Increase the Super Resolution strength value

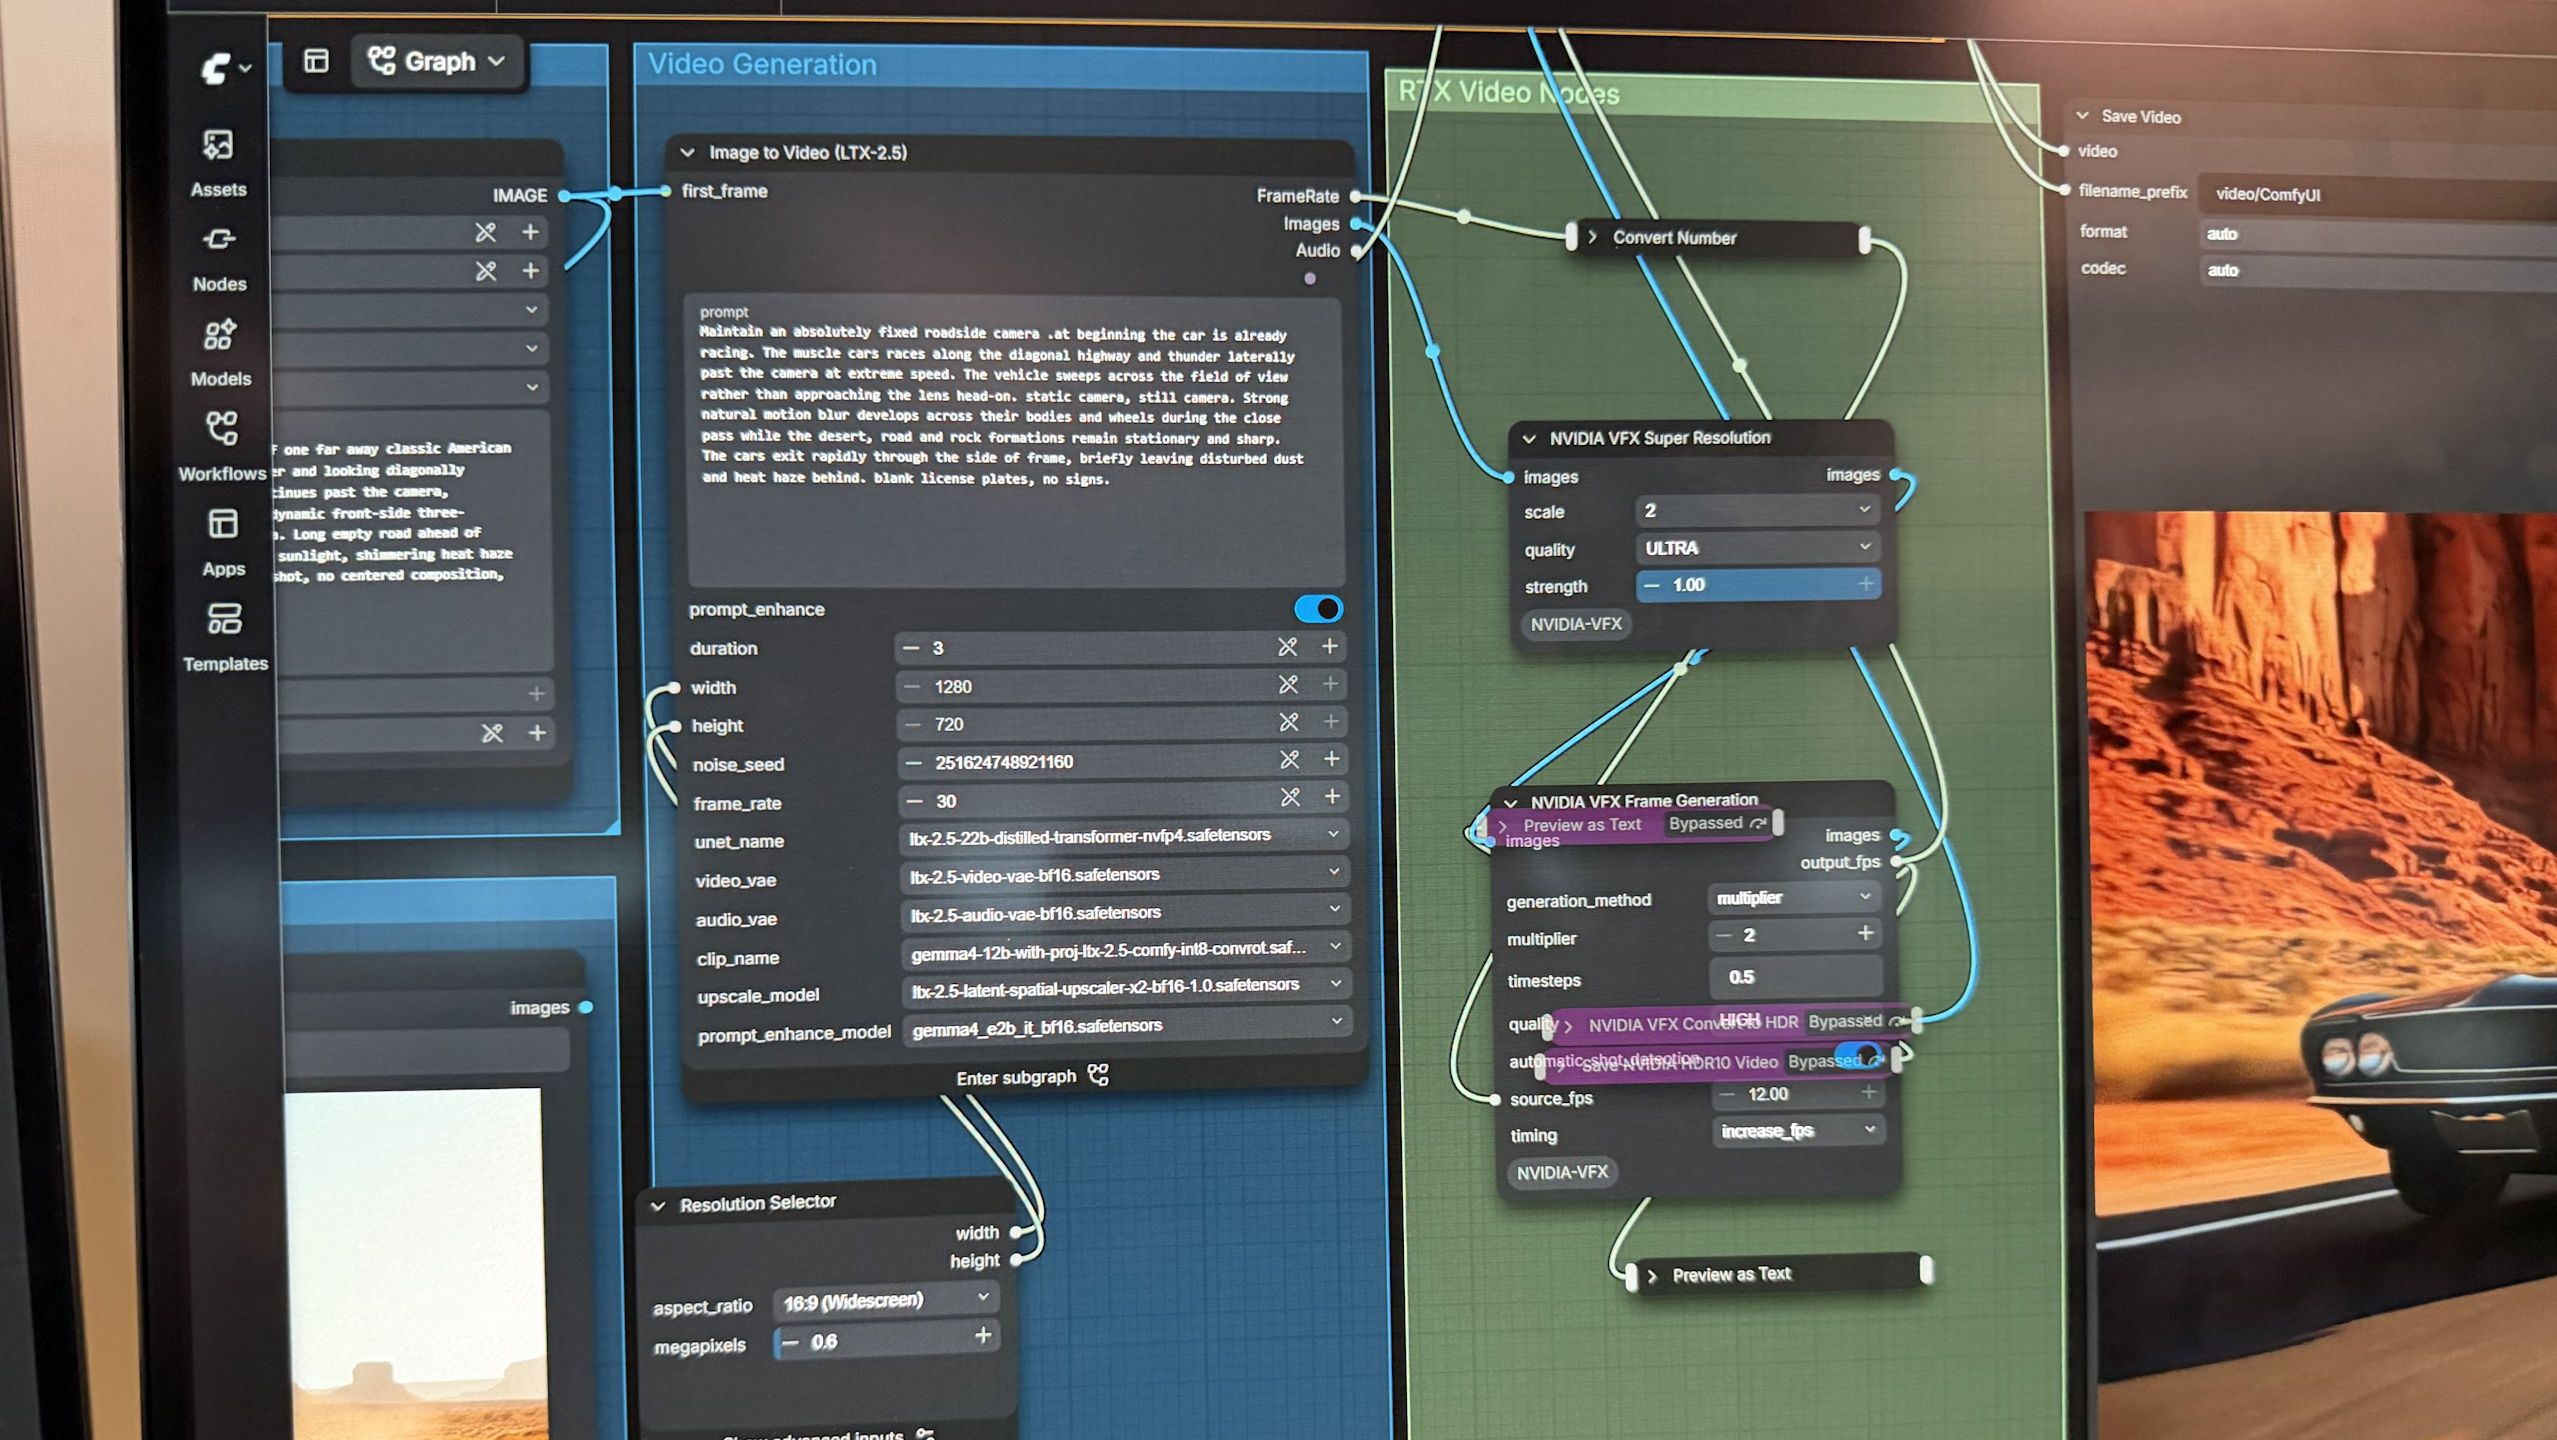click(1866, 584)
